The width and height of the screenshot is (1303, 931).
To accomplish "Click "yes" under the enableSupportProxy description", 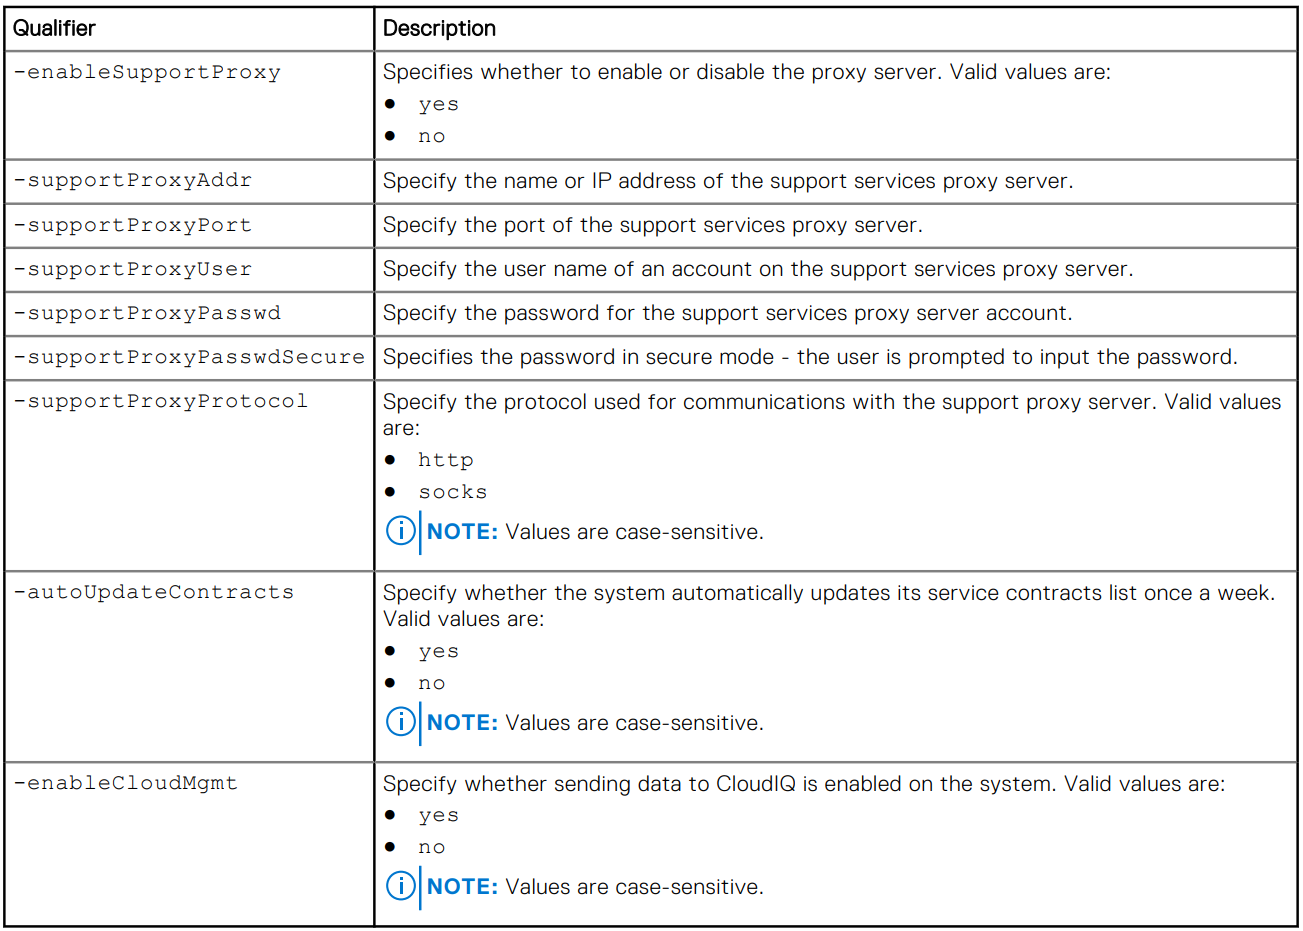I will pos(438,105).
